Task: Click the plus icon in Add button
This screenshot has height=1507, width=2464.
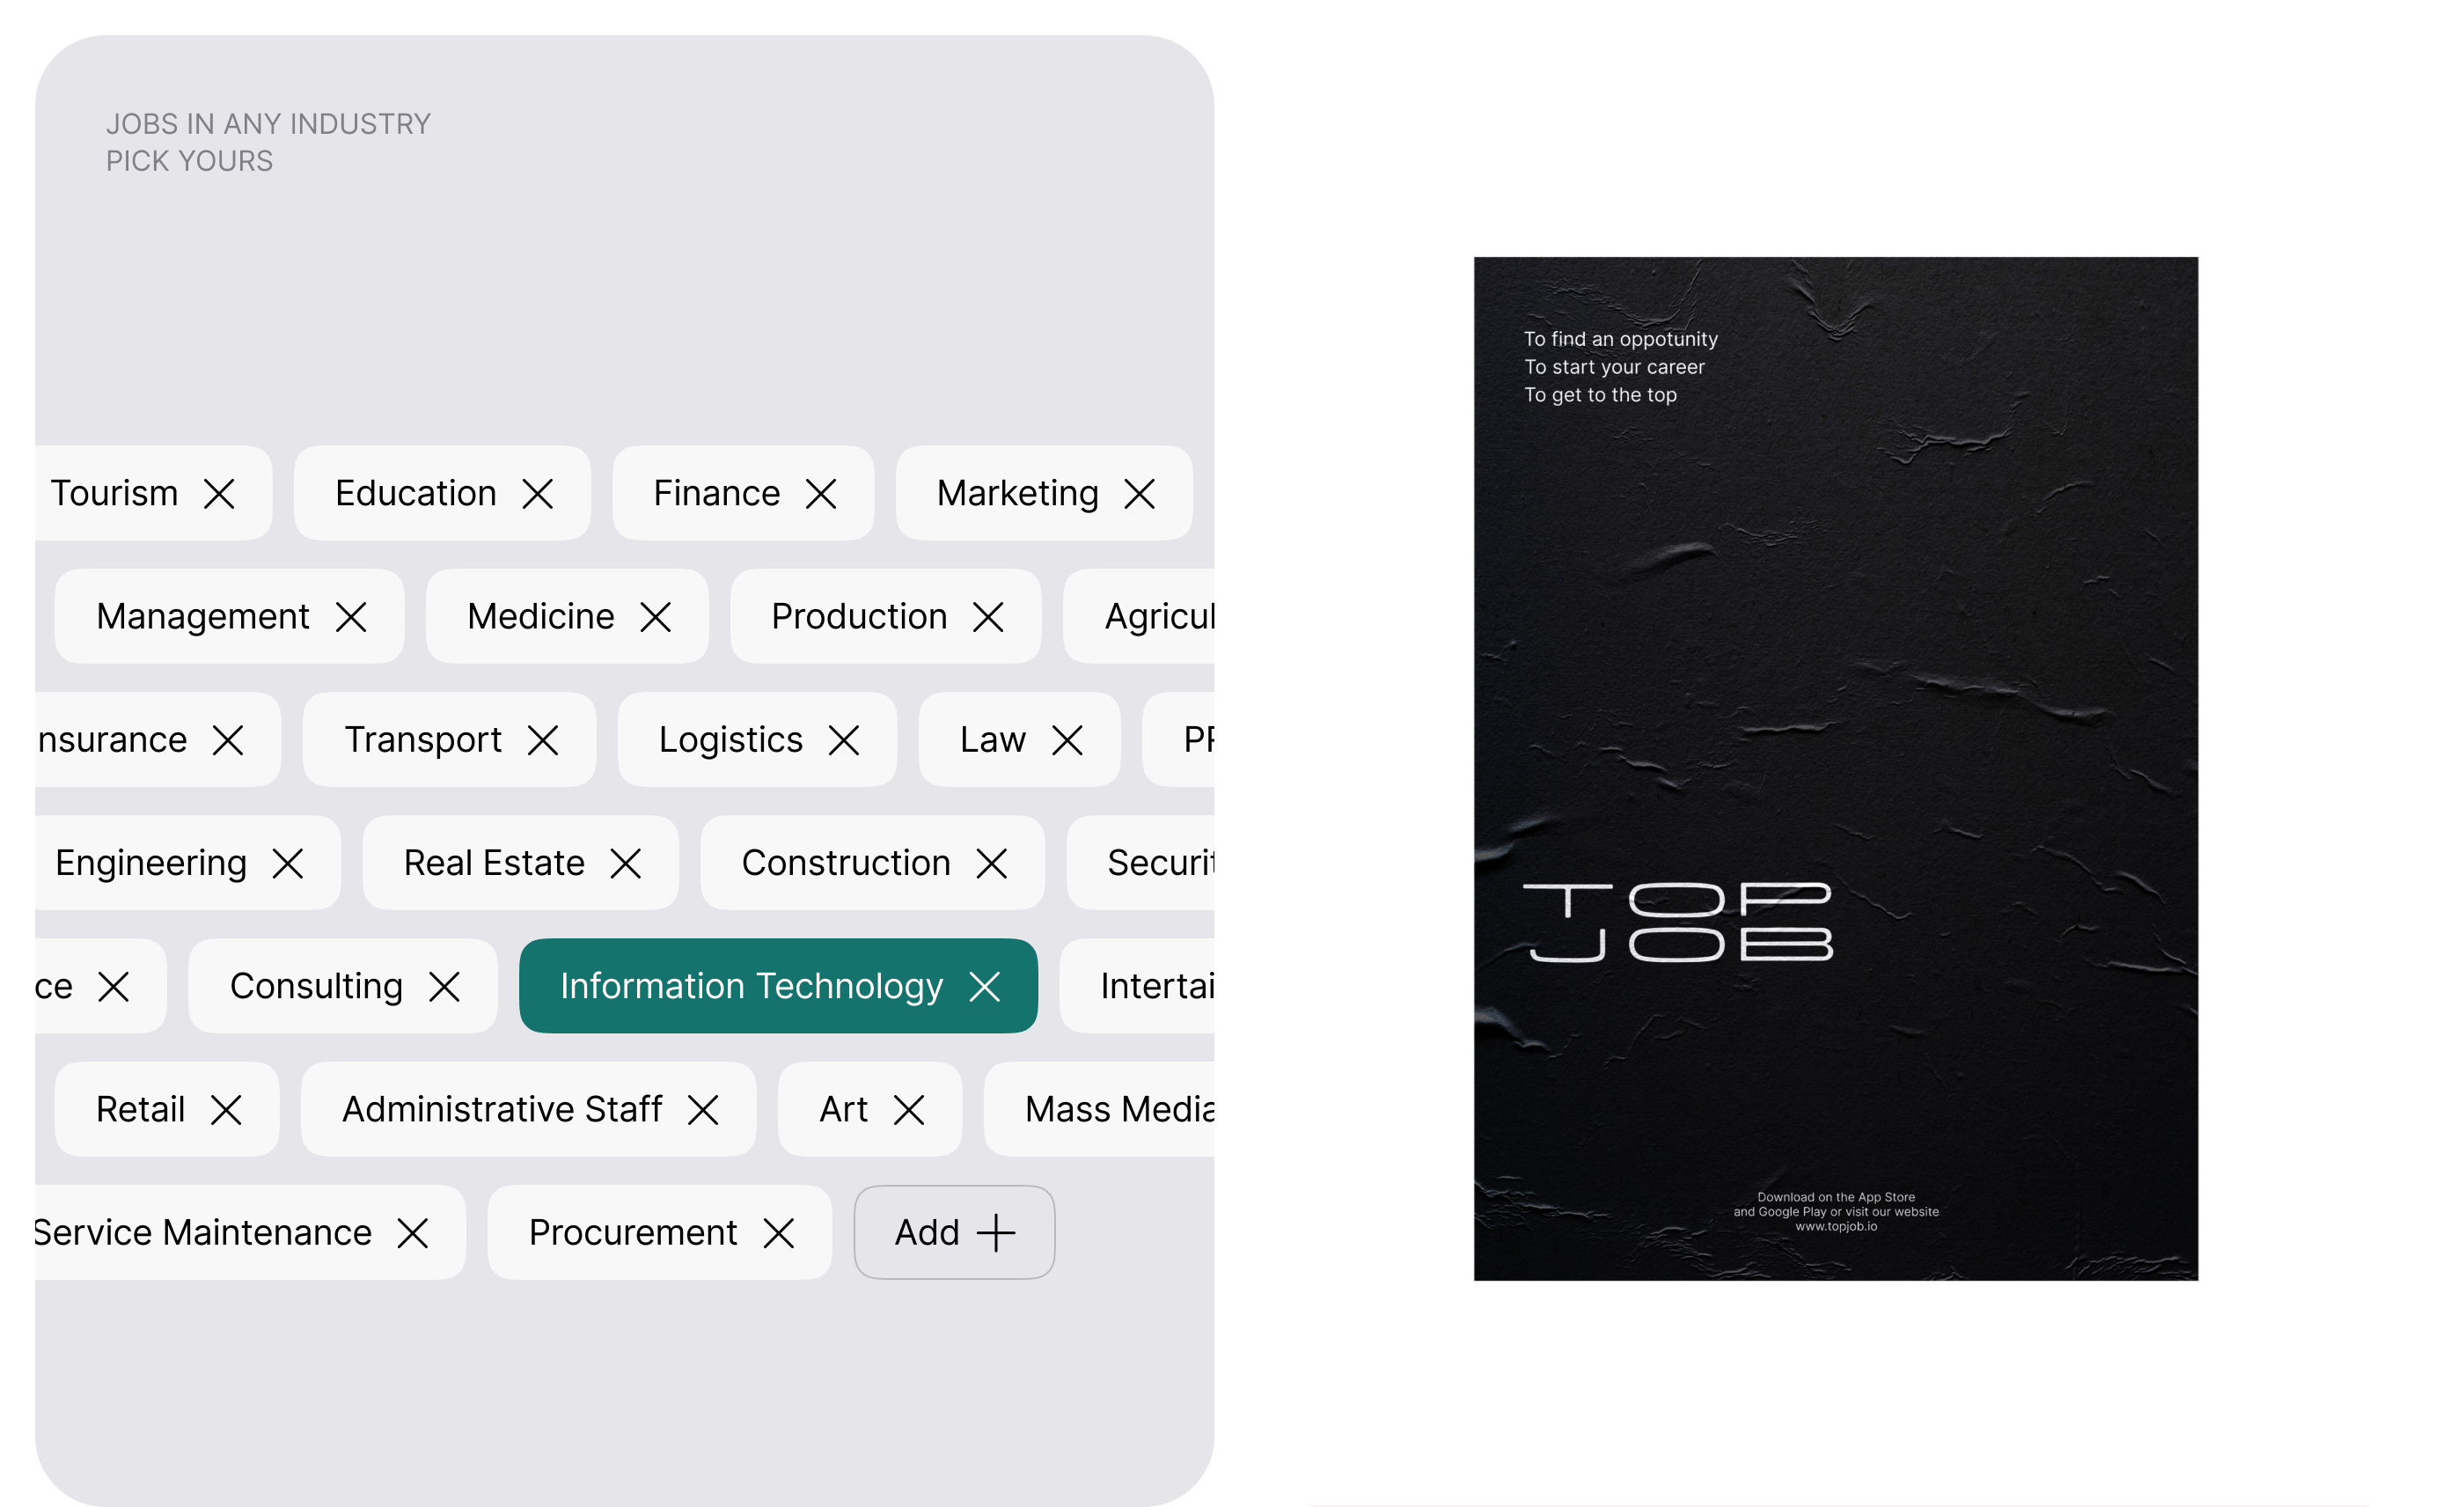Action: coord(996,1233)
